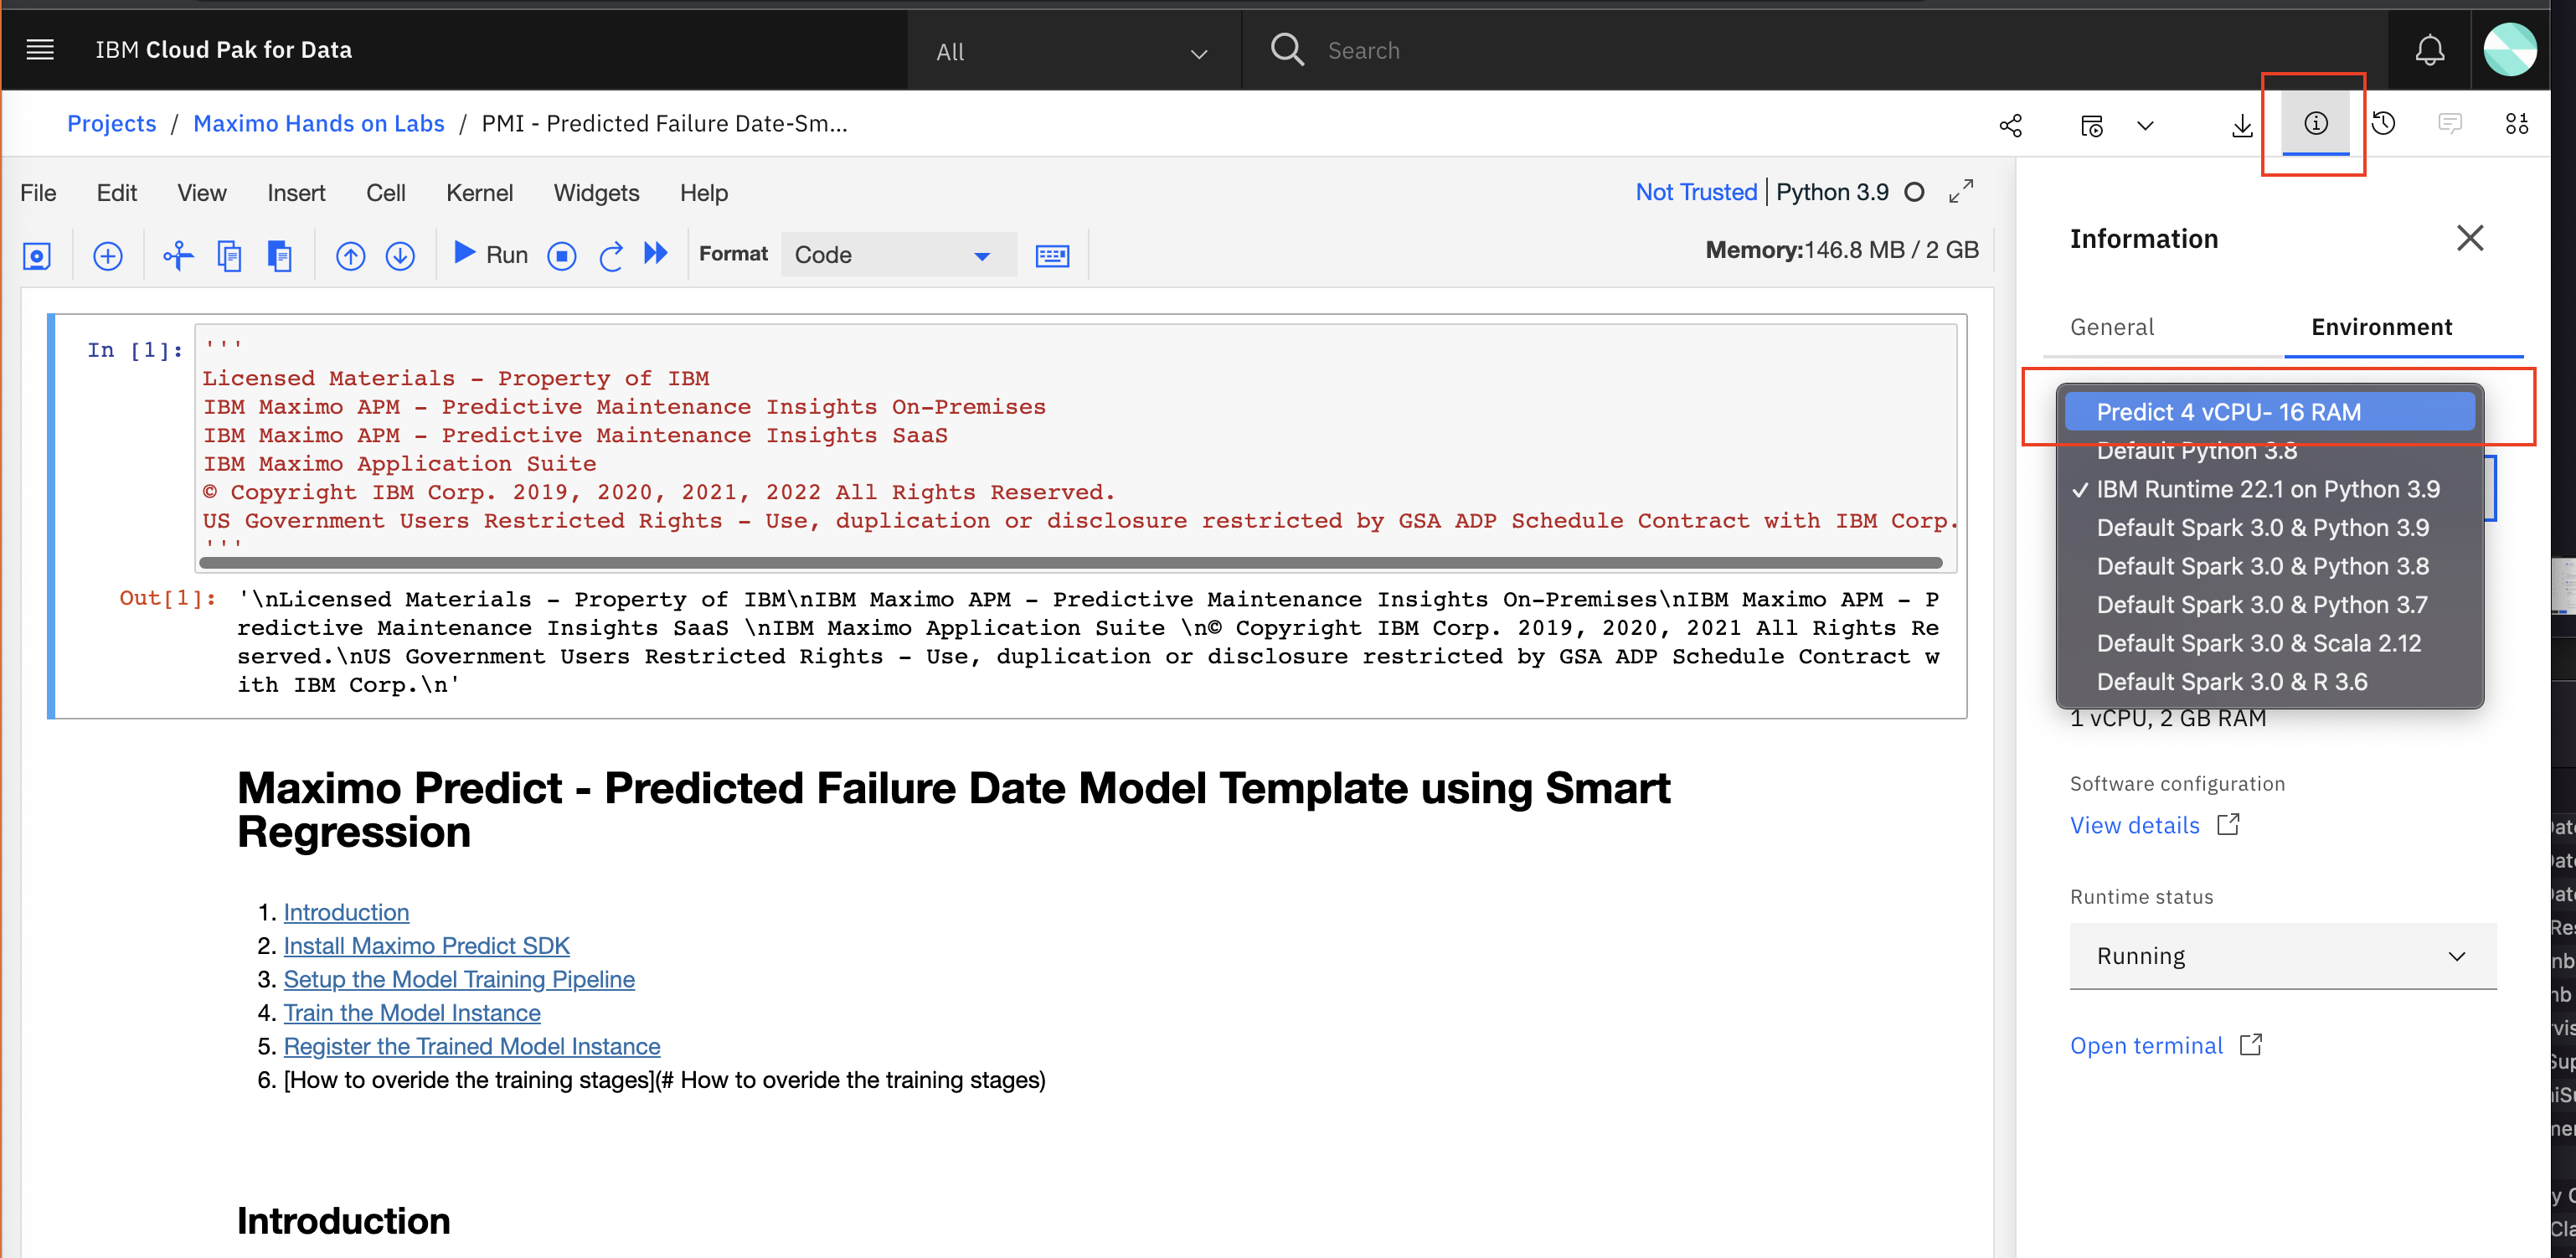Copy the selected cells icon
Screen dimensions: 2576x1258
[x=229, y=256]
